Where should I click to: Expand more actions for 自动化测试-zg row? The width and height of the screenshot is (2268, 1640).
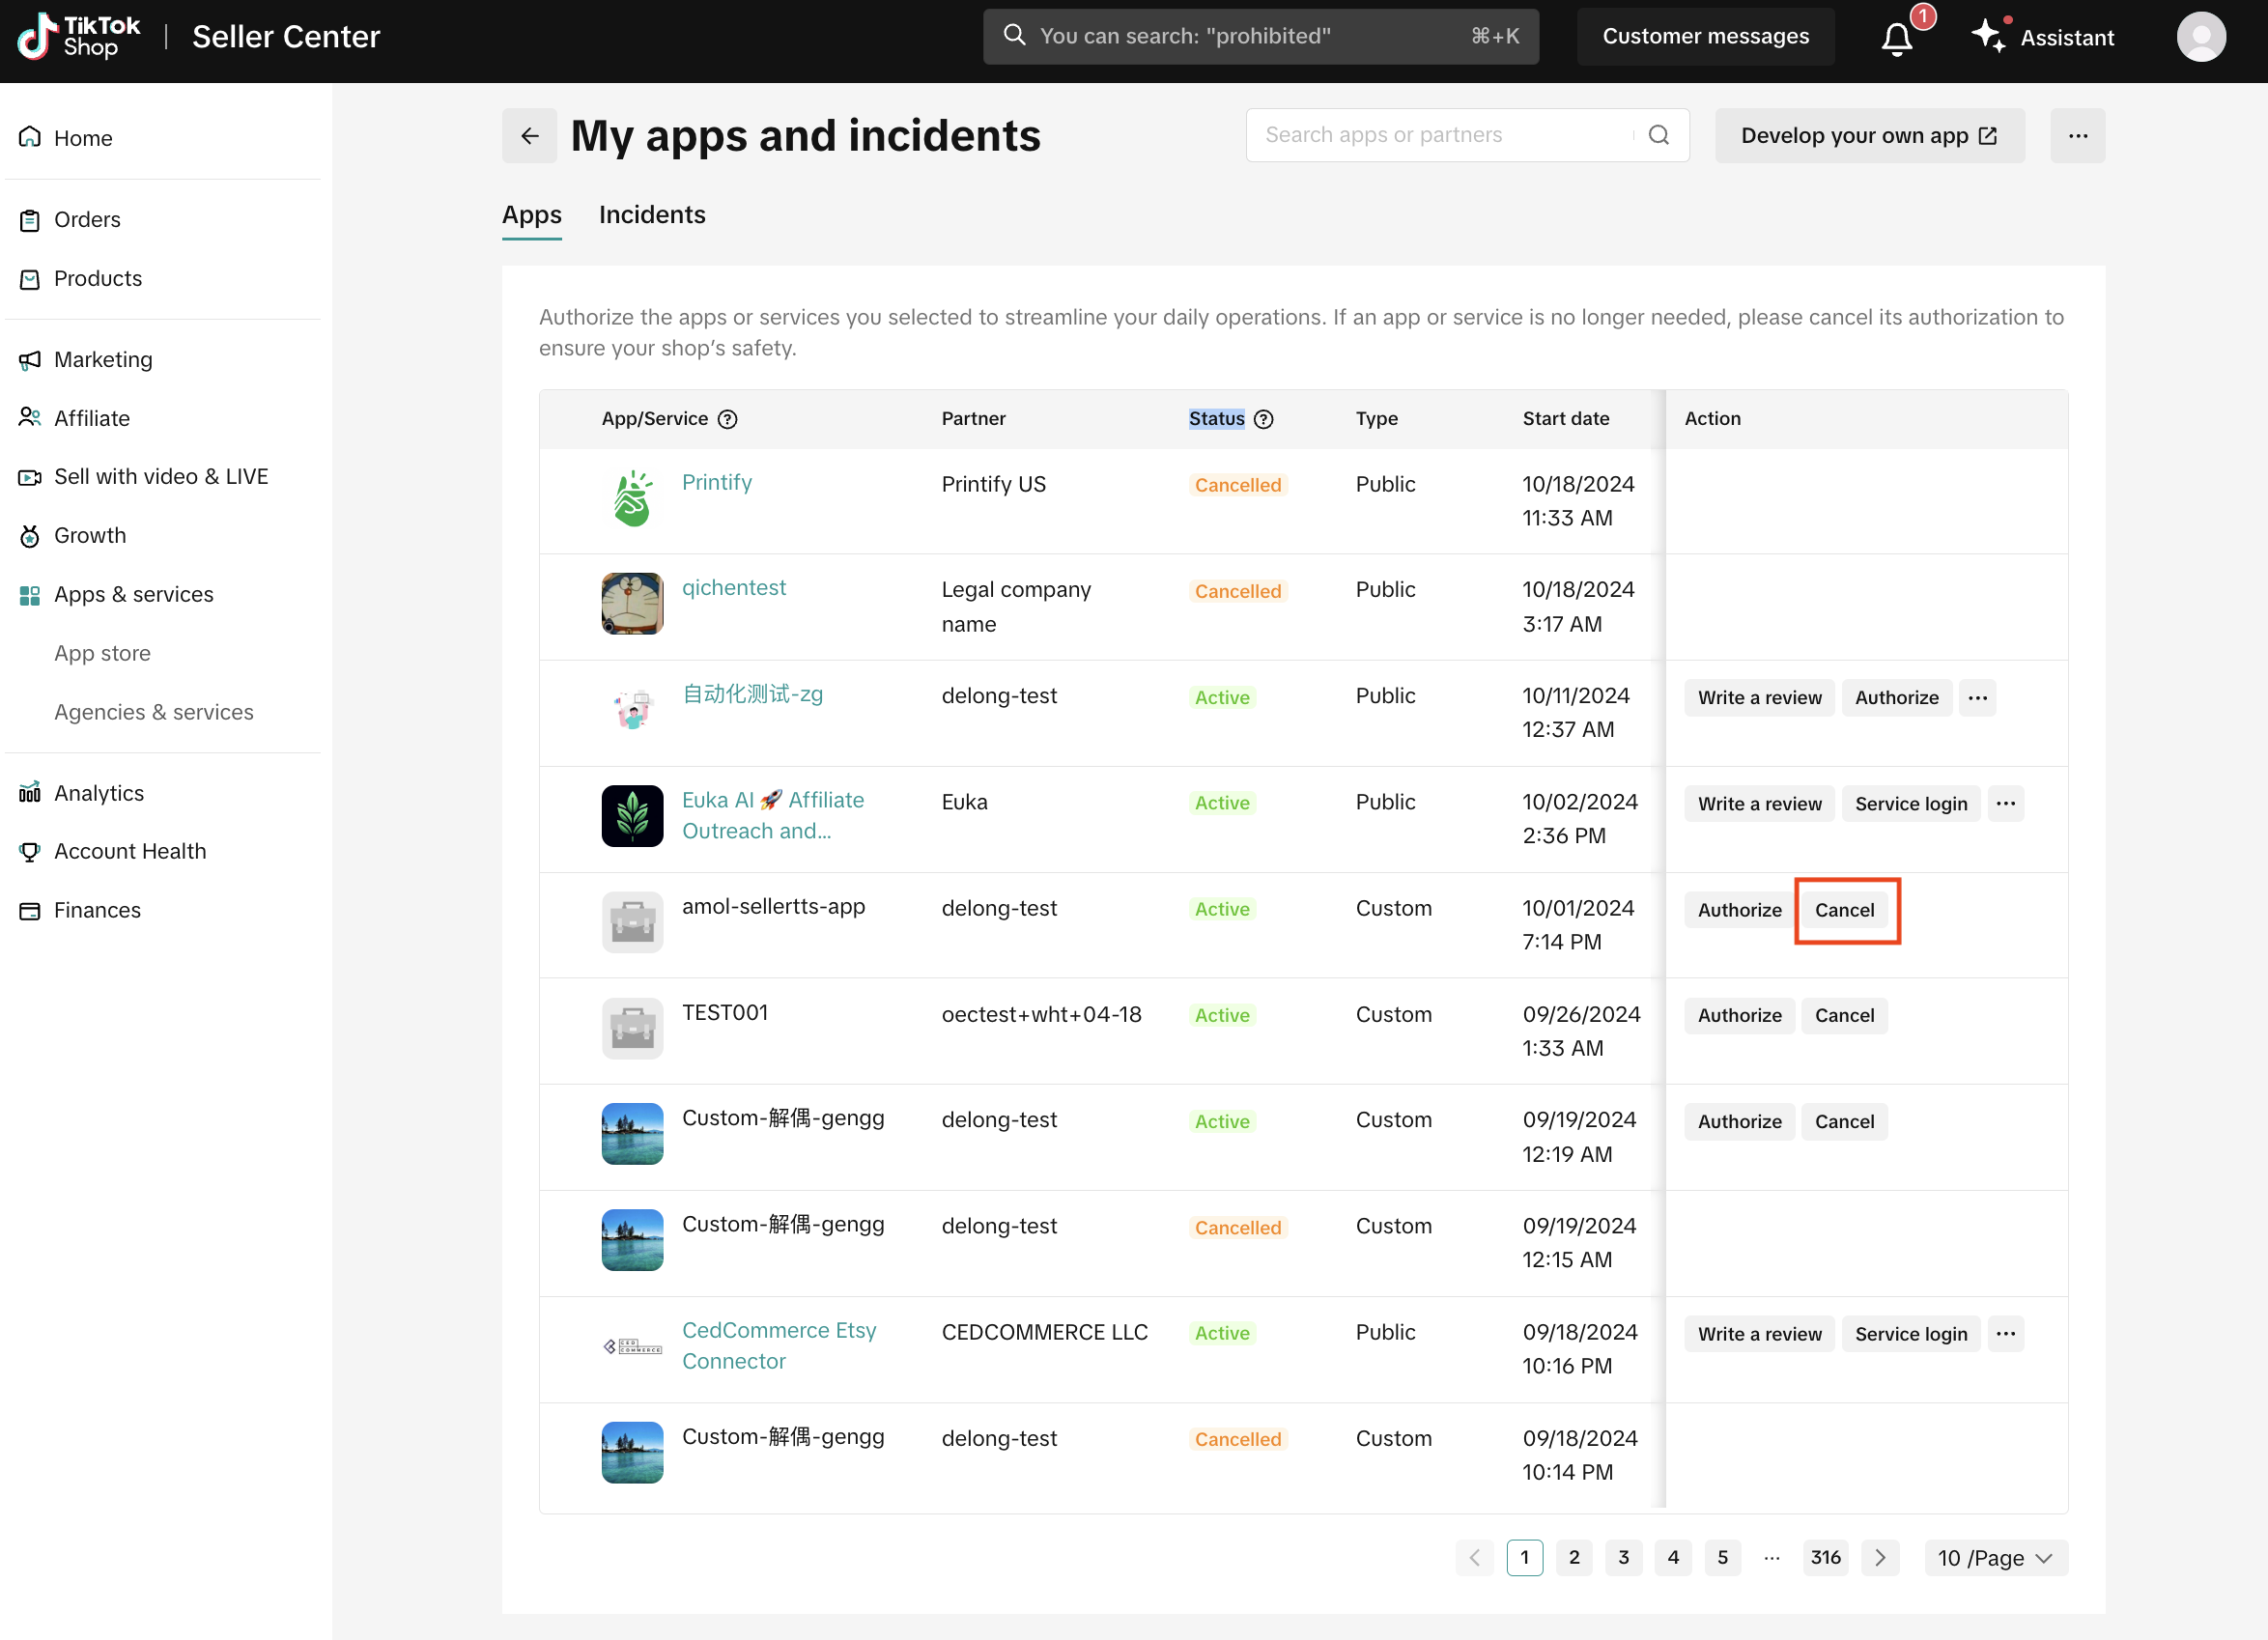click(x=1977, y=697)
